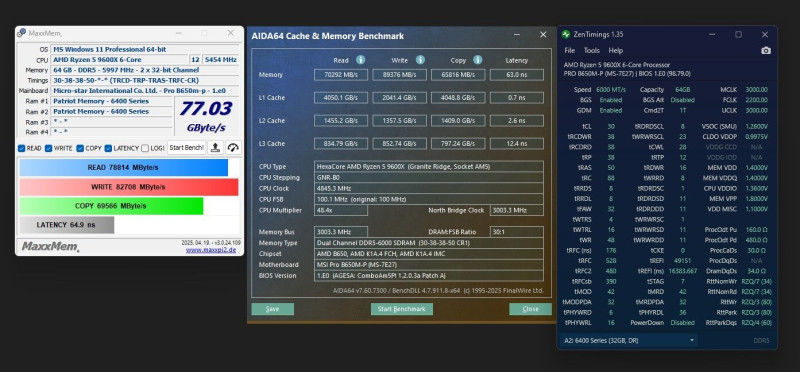Click the L3 Cache write 852.74 GB/s field
The width and height of the screenshot is (800, 372).
(x=399, y=143)
